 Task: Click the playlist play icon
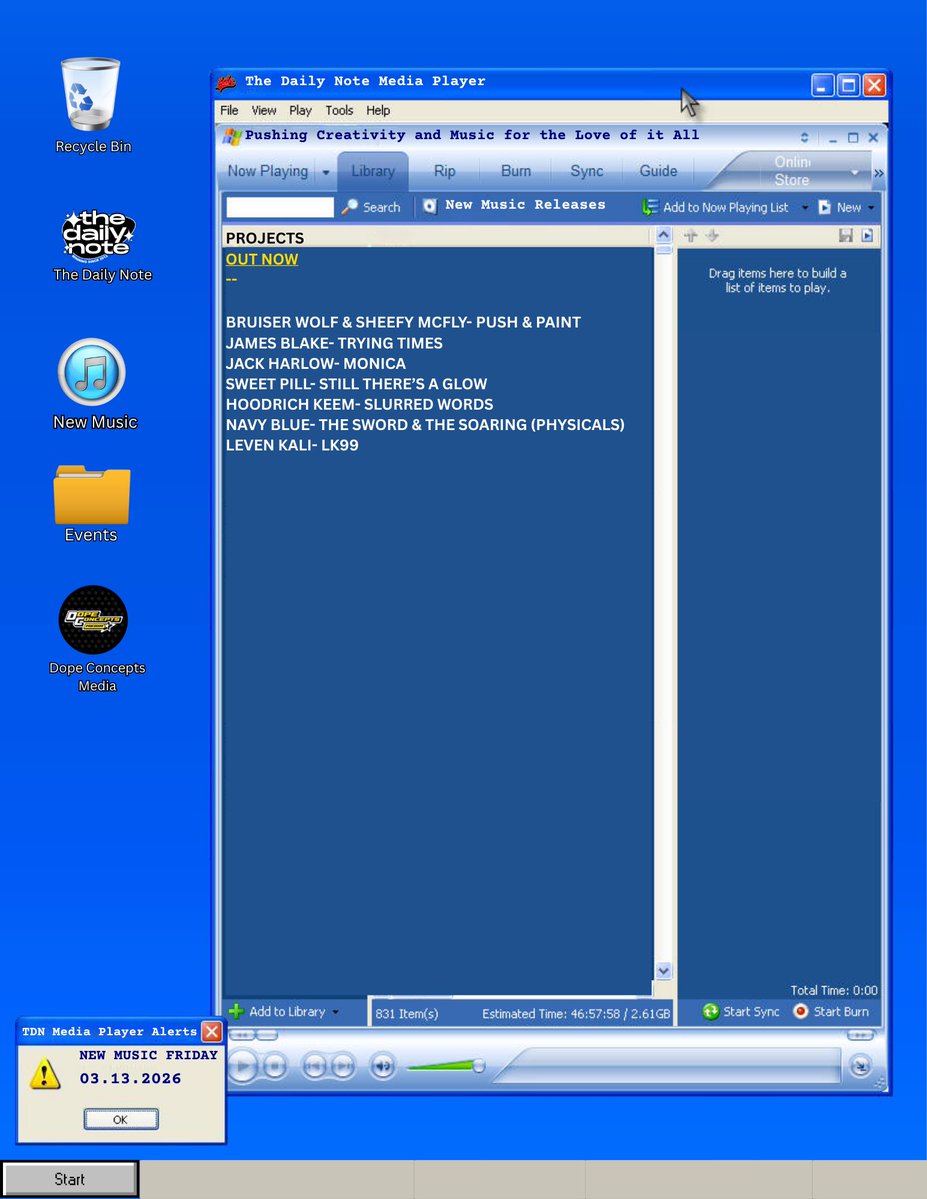(x=867, y=236)
